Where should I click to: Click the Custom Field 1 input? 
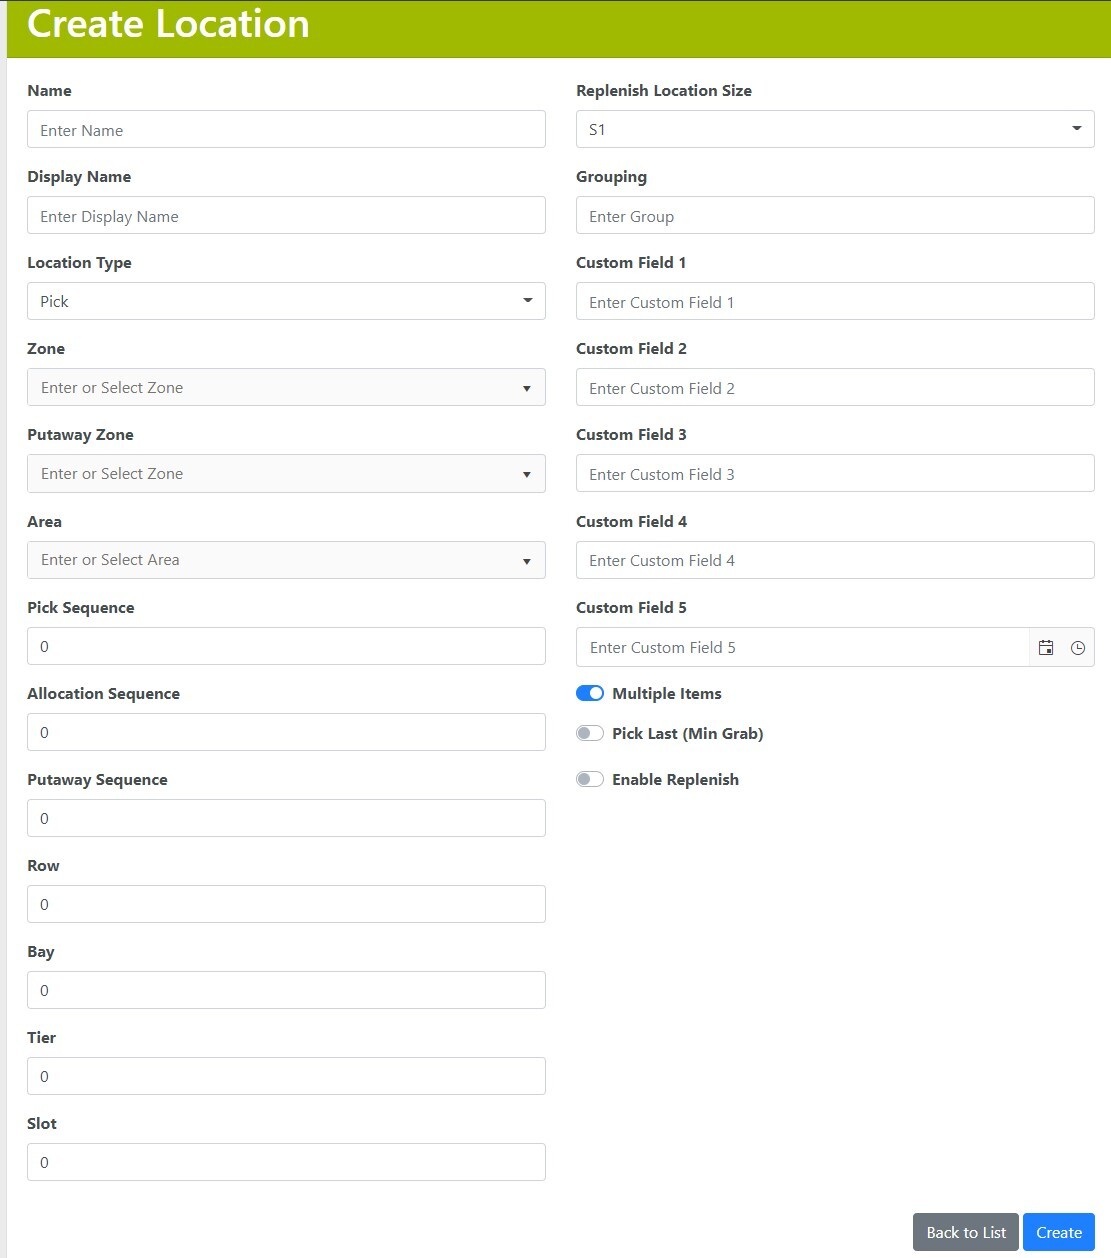click(835, 302)
